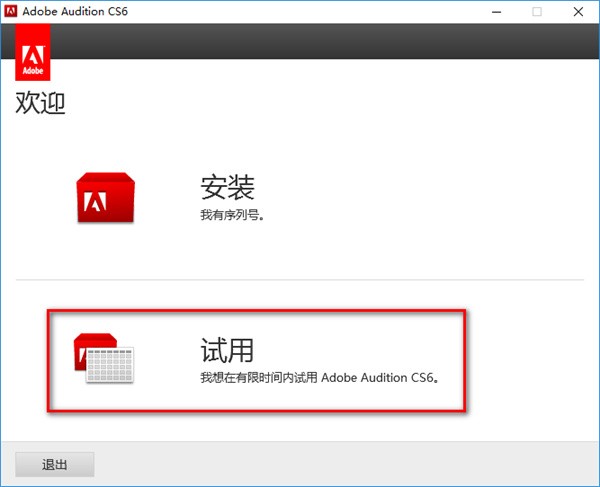The height and width of the screenshot is (487, 600).
Task: Select the 安装 install option heading
Action: click(227, 187)
